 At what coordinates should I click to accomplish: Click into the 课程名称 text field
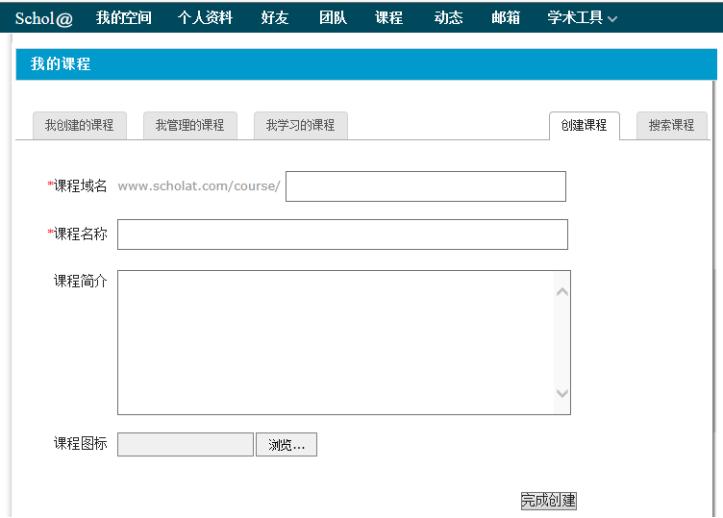[342, 235]
